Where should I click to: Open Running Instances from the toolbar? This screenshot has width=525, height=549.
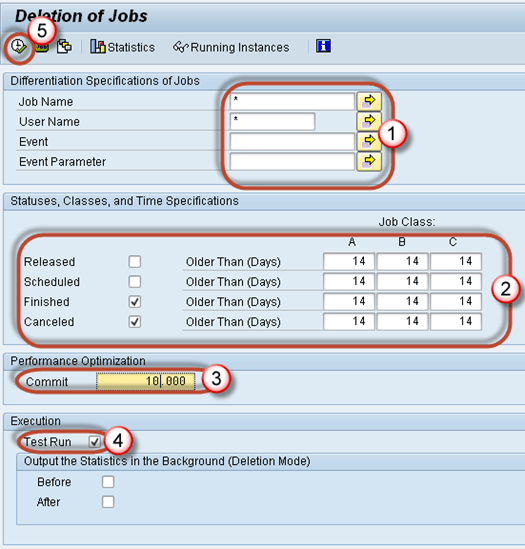point(231,47)
